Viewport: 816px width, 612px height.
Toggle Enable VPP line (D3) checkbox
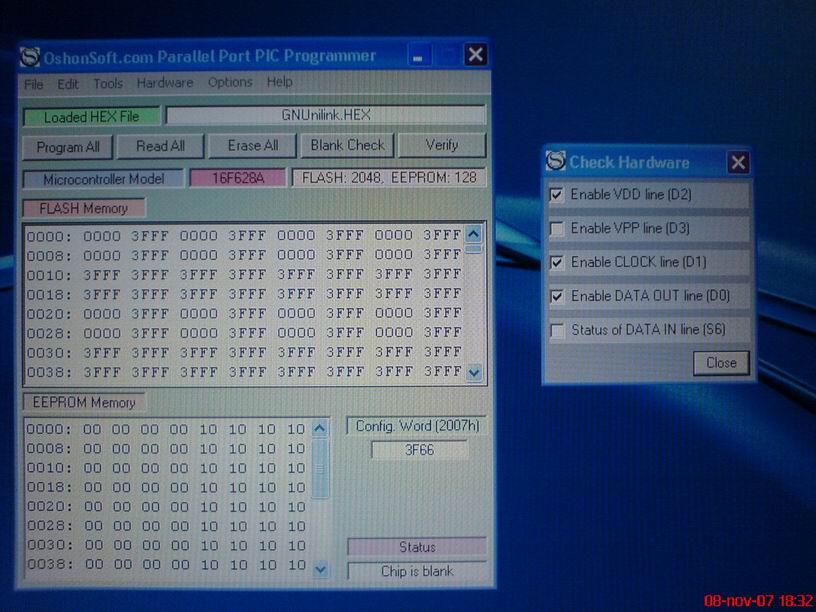click(x=556, y=228)
